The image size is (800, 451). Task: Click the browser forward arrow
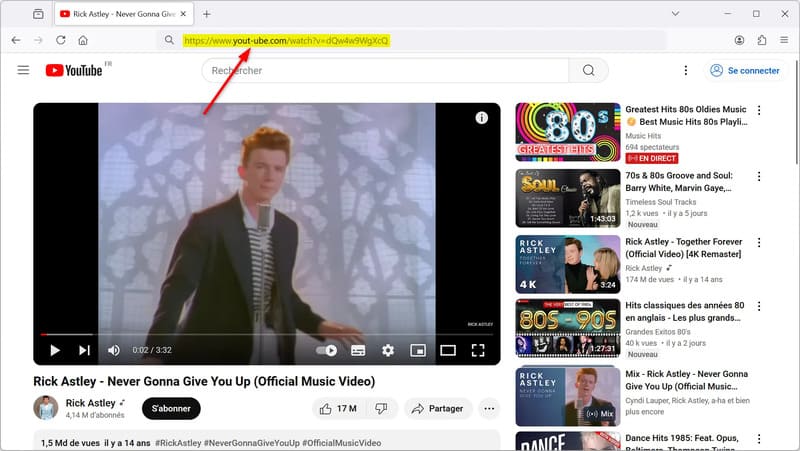pos(38,40)
